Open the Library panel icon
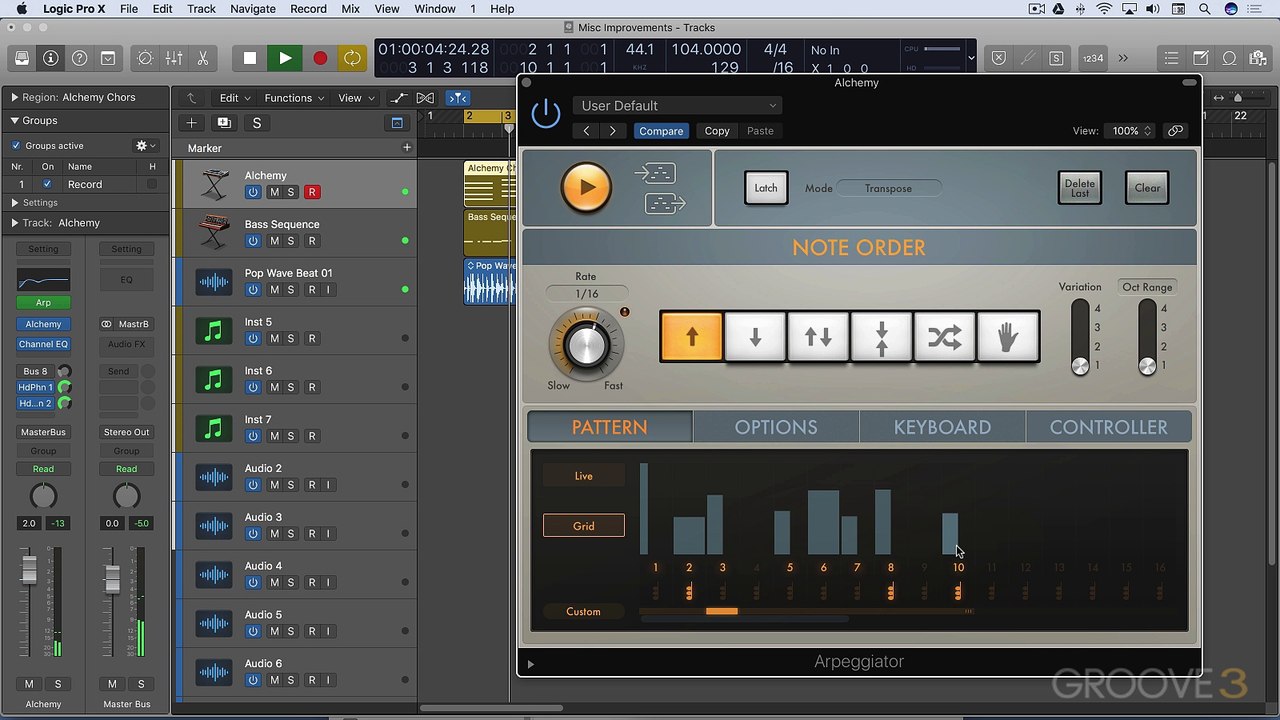 [x=22, y=58]
